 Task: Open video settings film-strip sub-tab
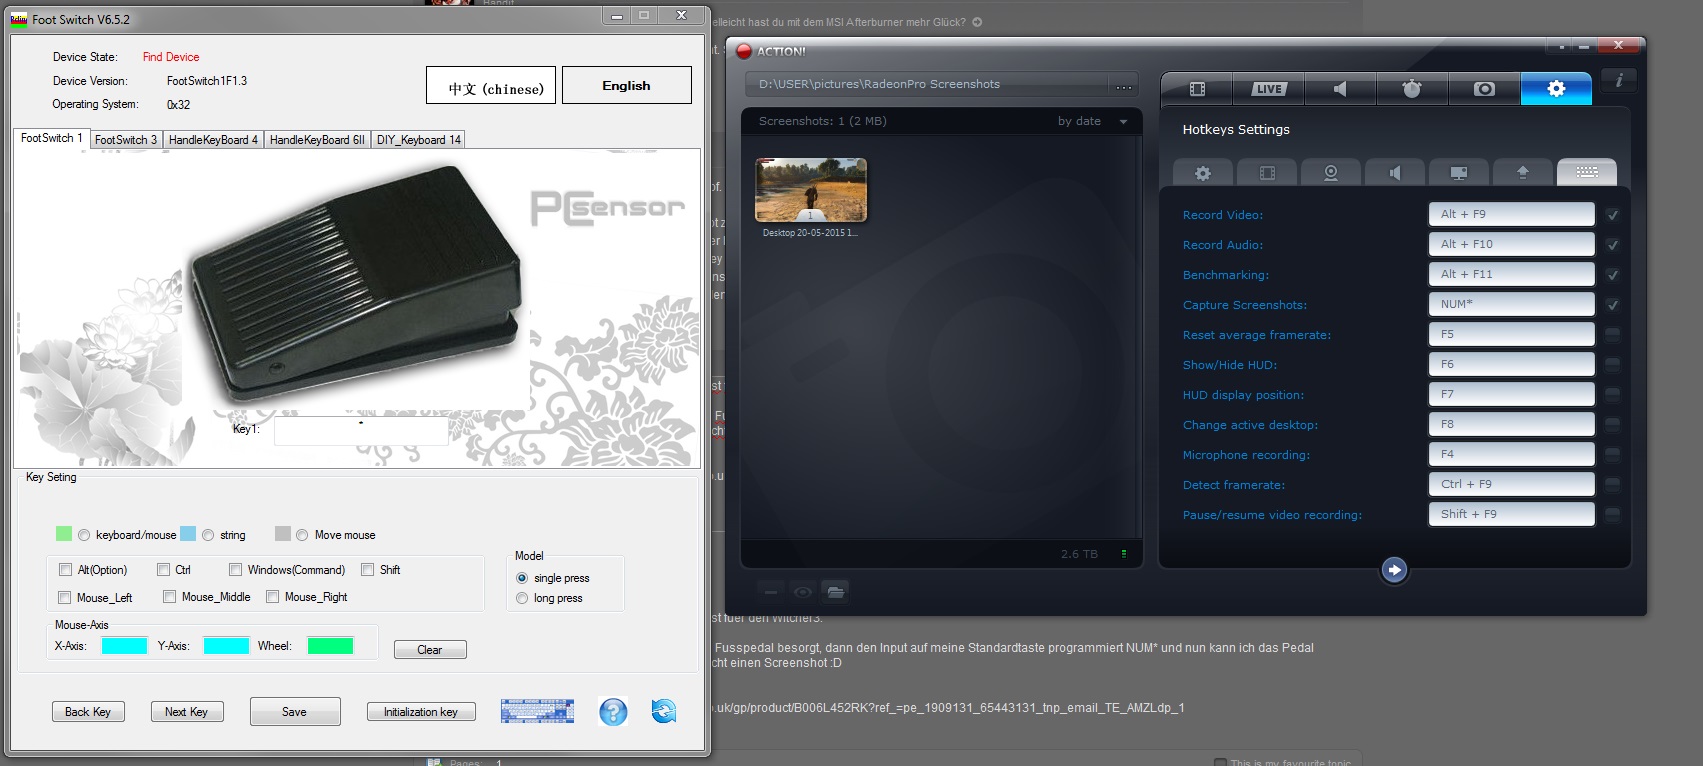(x=1267, y=173)
